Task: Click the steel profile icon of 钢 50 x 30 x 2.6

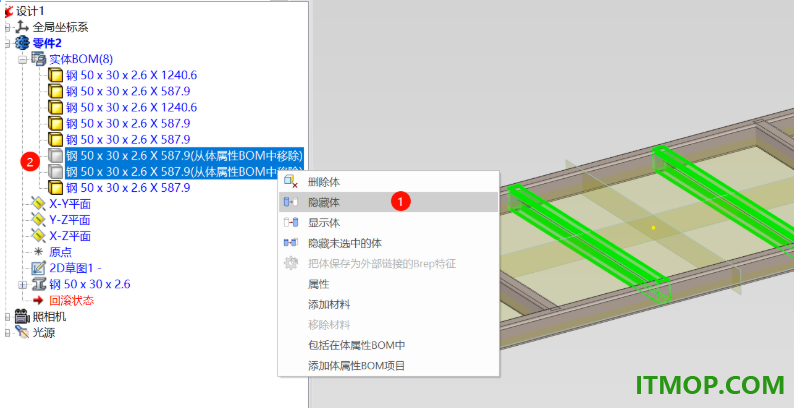Action: pyautogui.click(x=39, y=284)
